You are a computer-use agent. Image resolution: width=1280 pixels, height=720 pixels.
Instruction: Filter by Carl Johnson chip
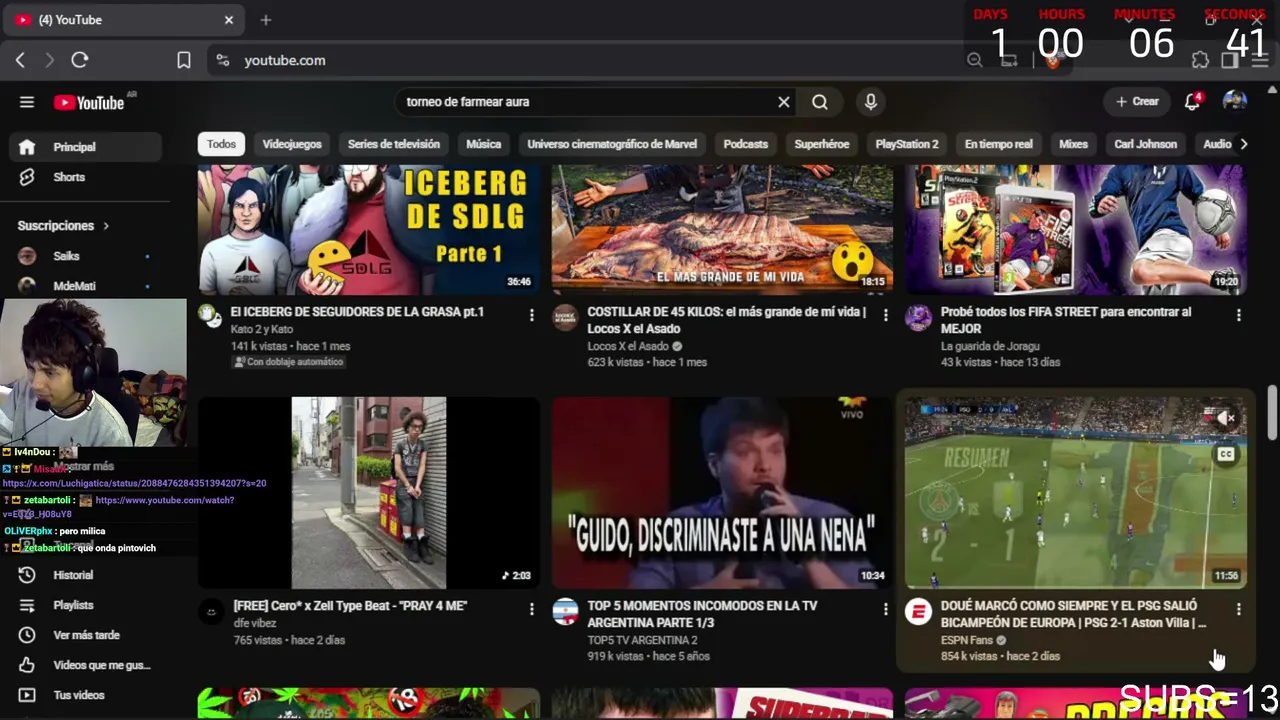point(1146,144)
